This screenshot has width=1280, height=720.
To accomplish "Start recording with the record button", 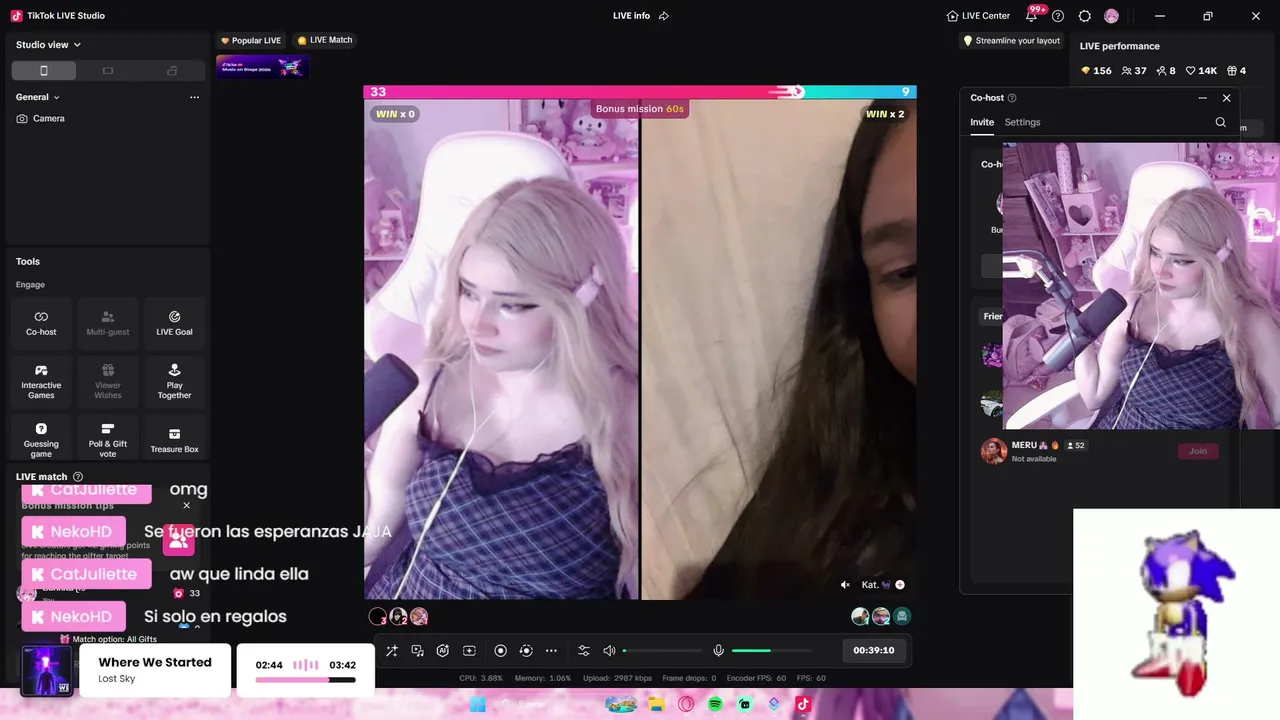I will 501,651.
